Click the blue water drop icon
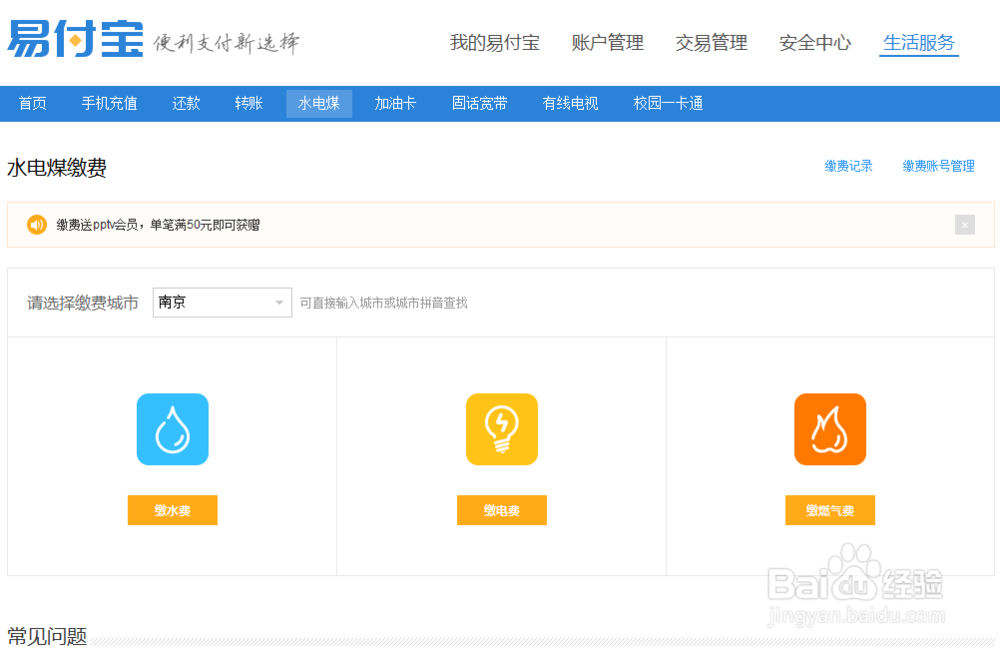This screenshot has width=1000, height=650. 172,429
